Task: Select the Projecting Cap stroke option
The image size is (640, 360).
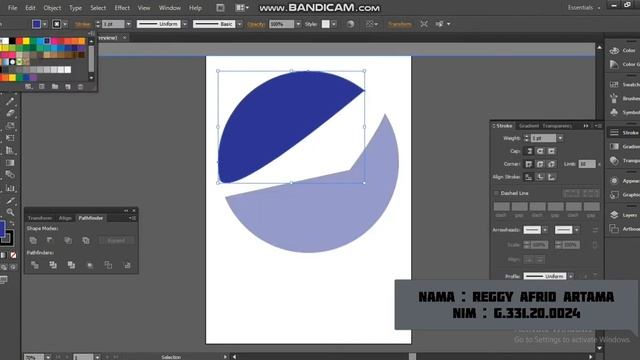Action: (551, 151)
